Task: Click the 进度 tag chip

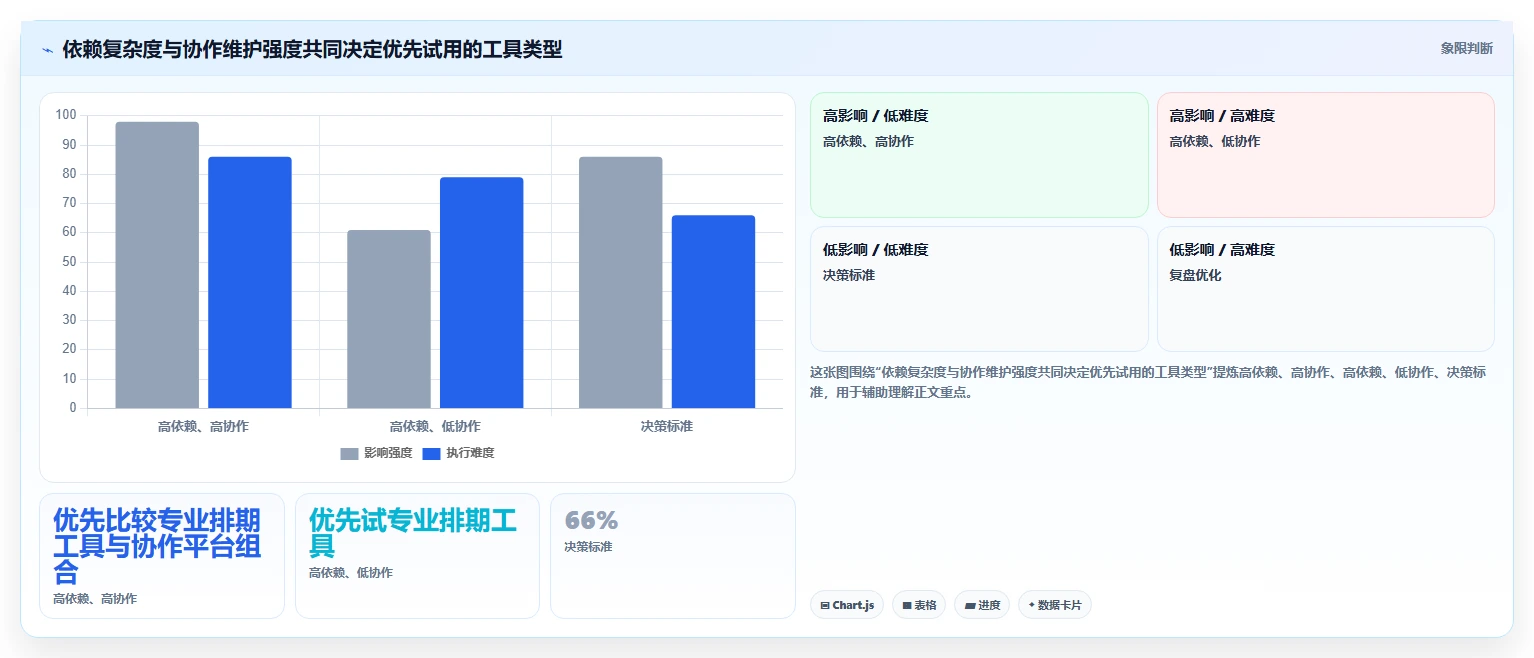Action: tap(982, 605)
